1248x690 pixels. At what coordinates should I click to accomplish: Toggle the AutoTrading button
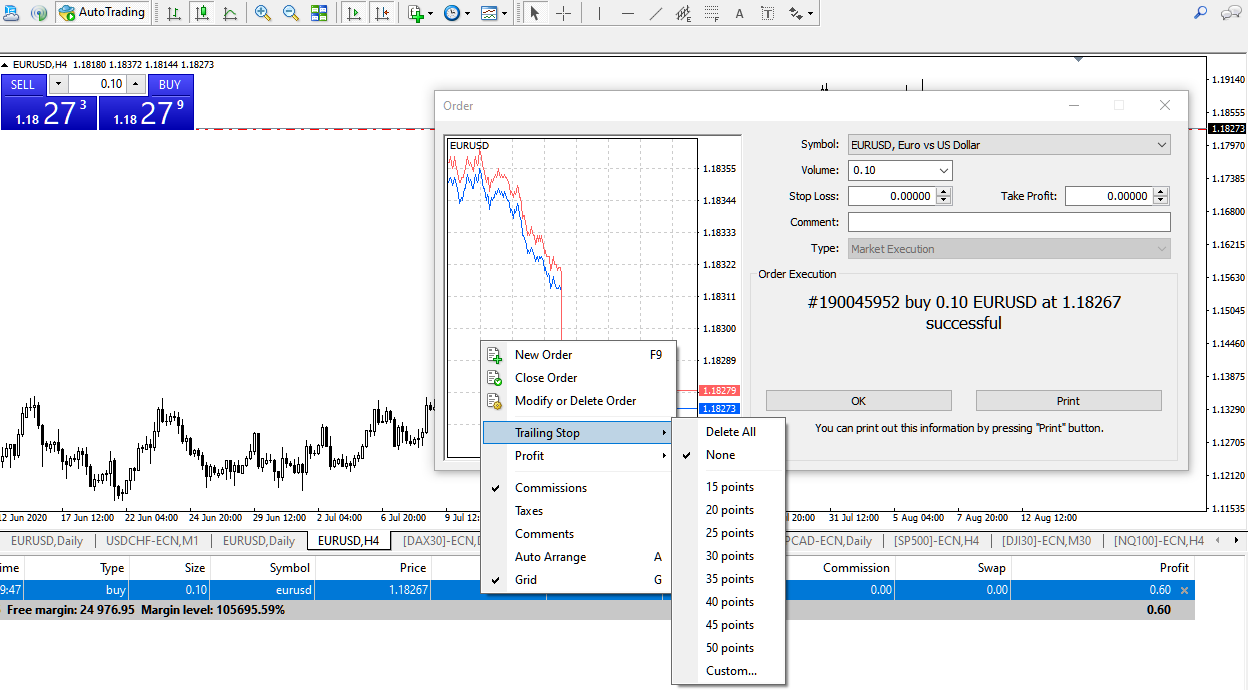tap(103, 13)
